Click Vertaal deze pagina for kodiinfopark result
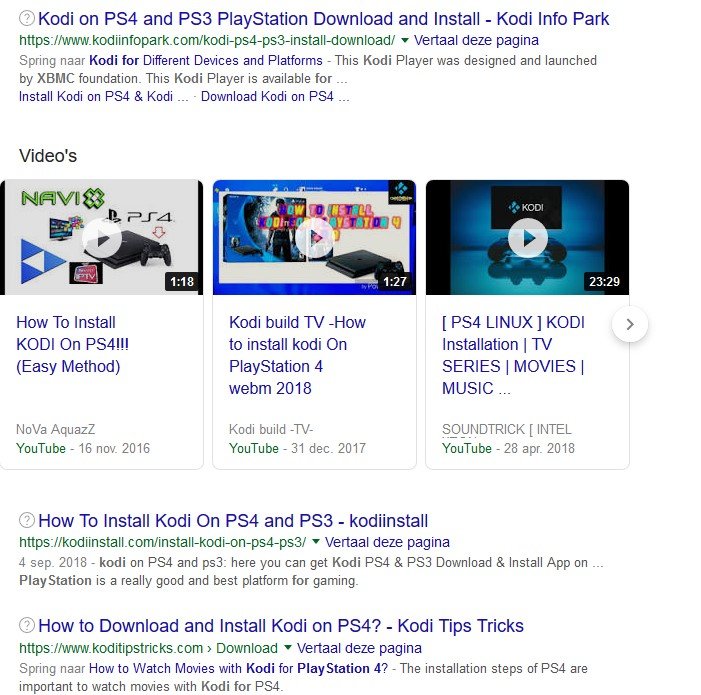The height and width of the screenshot is (695, 701). 476,40
